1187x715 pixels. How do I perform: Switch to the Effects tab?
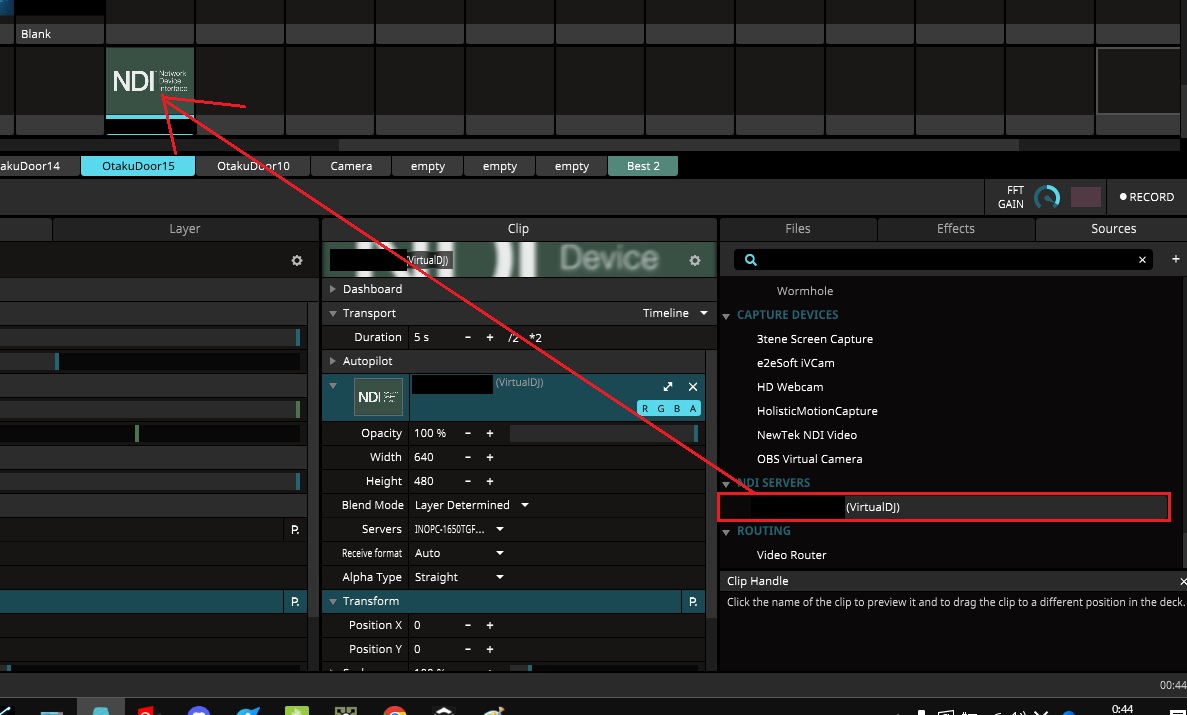[956, 229]
